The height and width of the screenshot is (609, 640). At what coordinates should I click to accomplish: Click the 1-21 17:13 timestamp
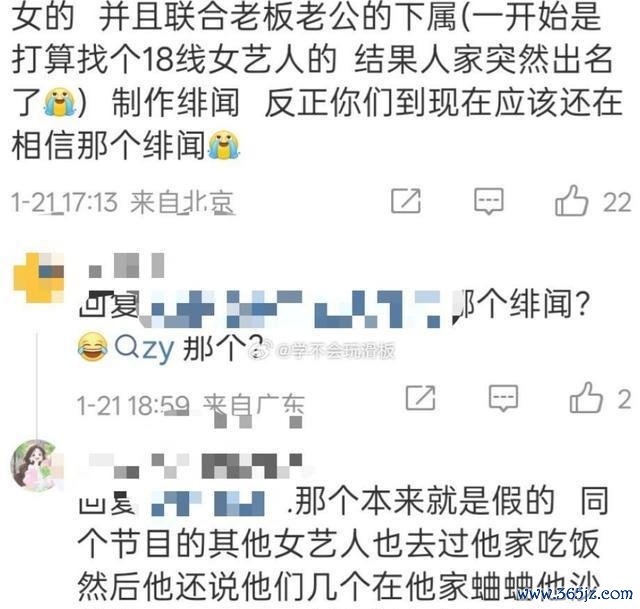click(x=64, y=202)
